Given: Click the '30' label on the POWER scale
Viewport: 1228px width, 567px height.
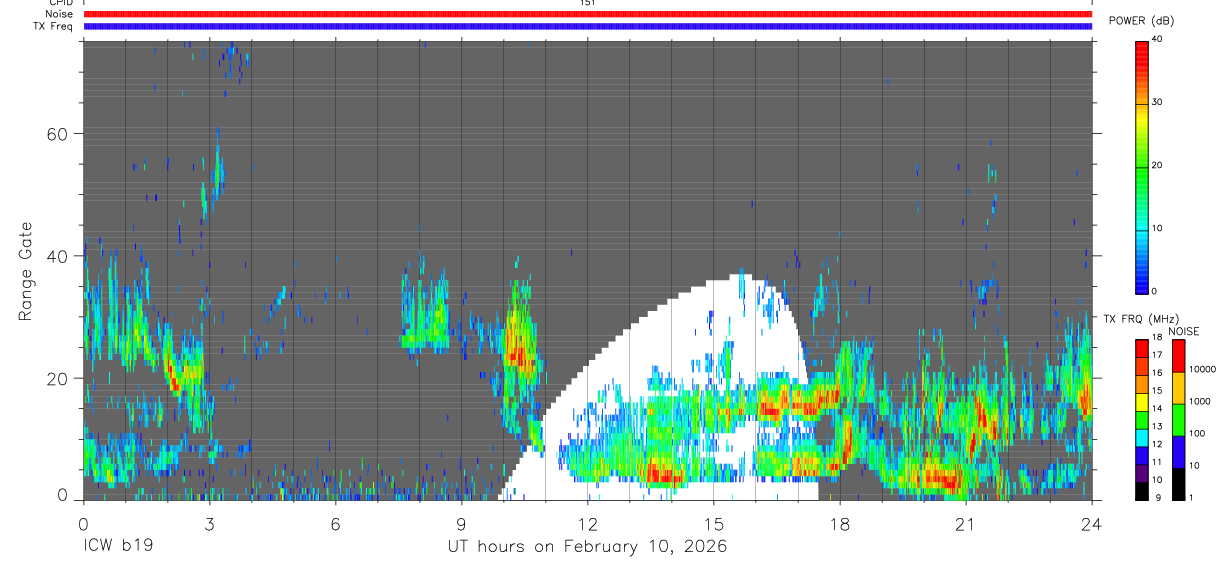Looking at the screenshot, I should 1158,102.
